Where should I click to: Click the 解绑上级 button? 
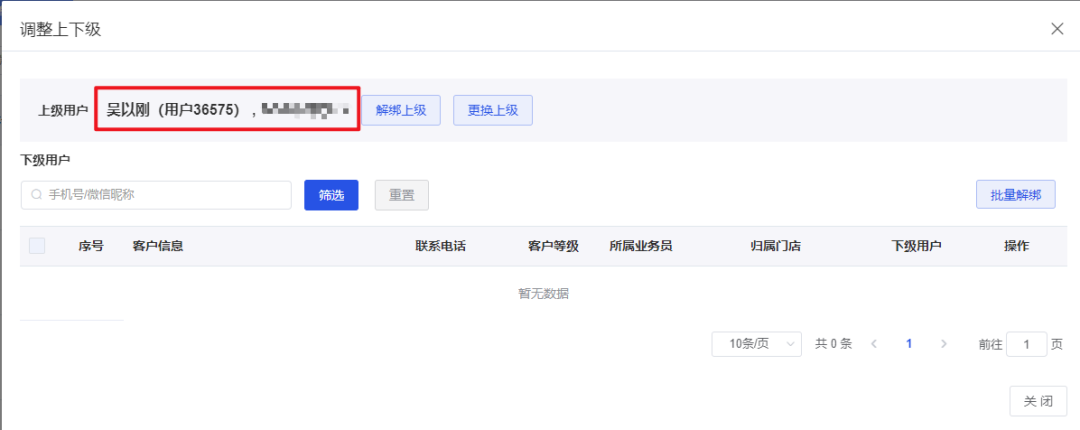pyautogui.click(x=401, y=110)
